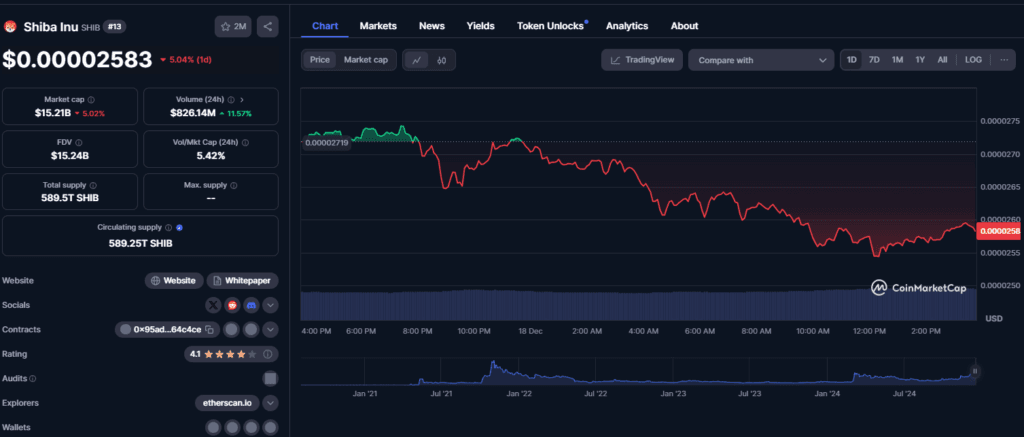Open Volume (24h) details arrow

click(x=242, y=100)
